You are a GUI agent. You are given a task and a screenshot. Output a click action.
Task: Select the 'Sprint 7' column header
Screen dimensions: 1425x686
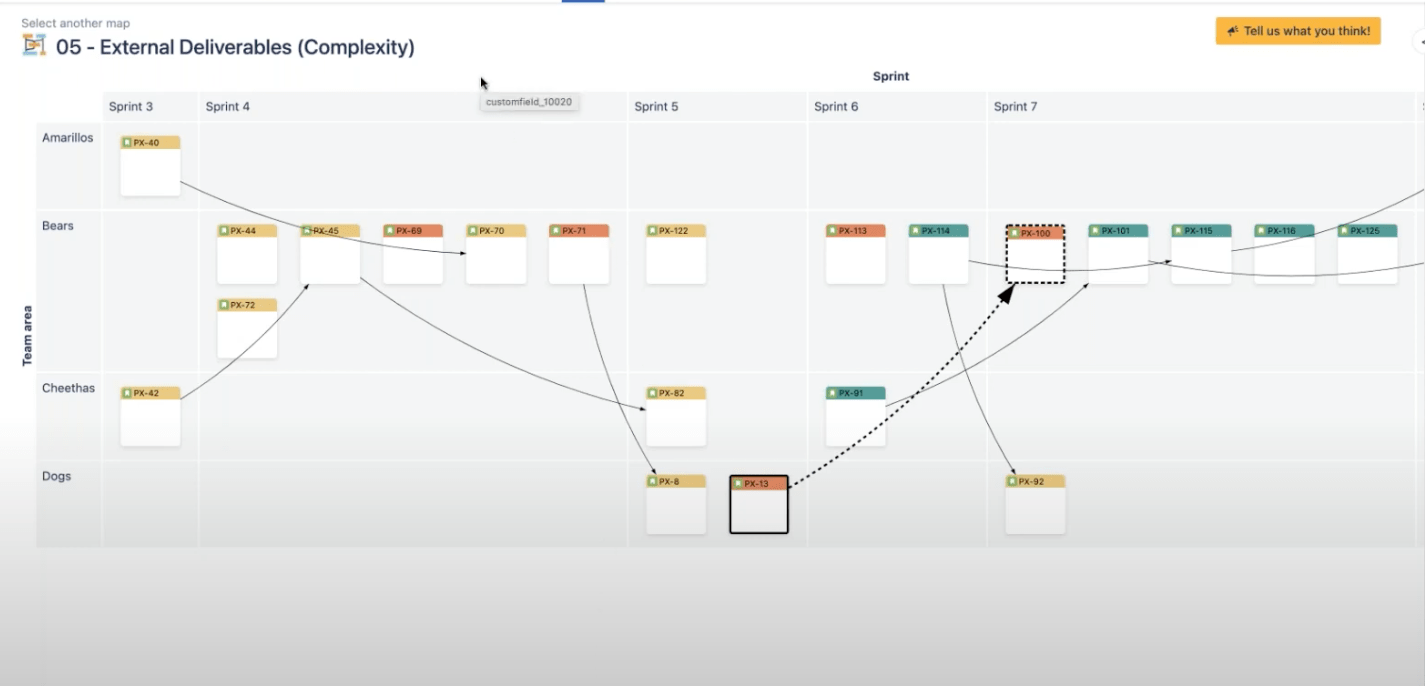1016,106
